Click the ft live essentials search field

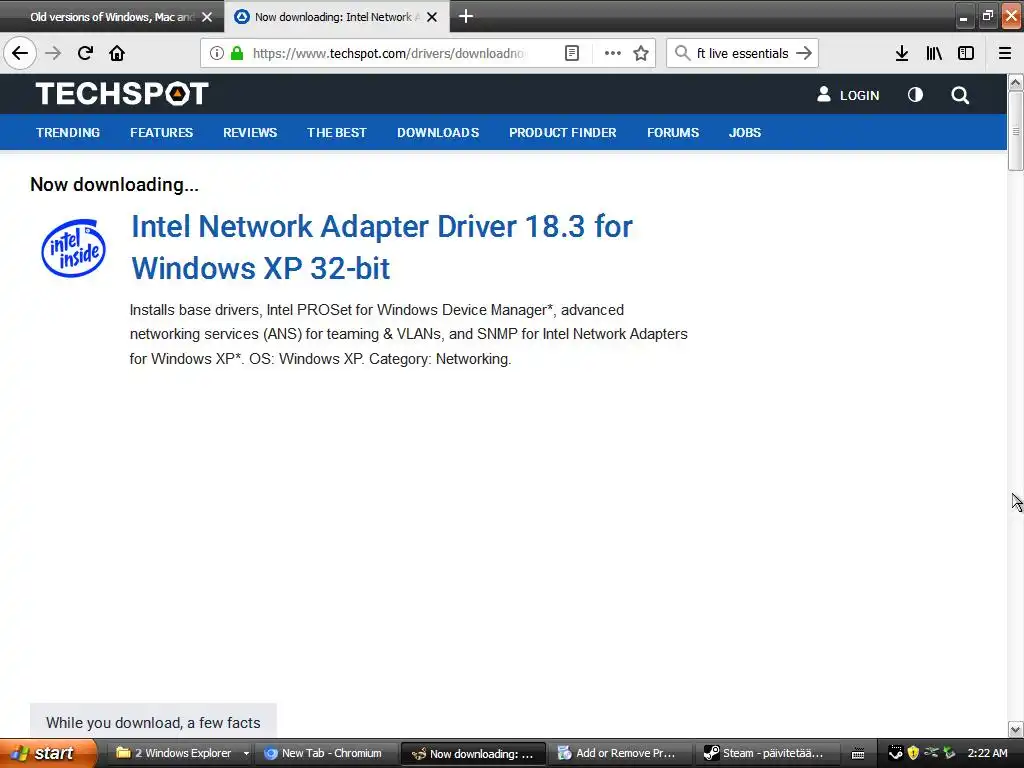(743, 53)
